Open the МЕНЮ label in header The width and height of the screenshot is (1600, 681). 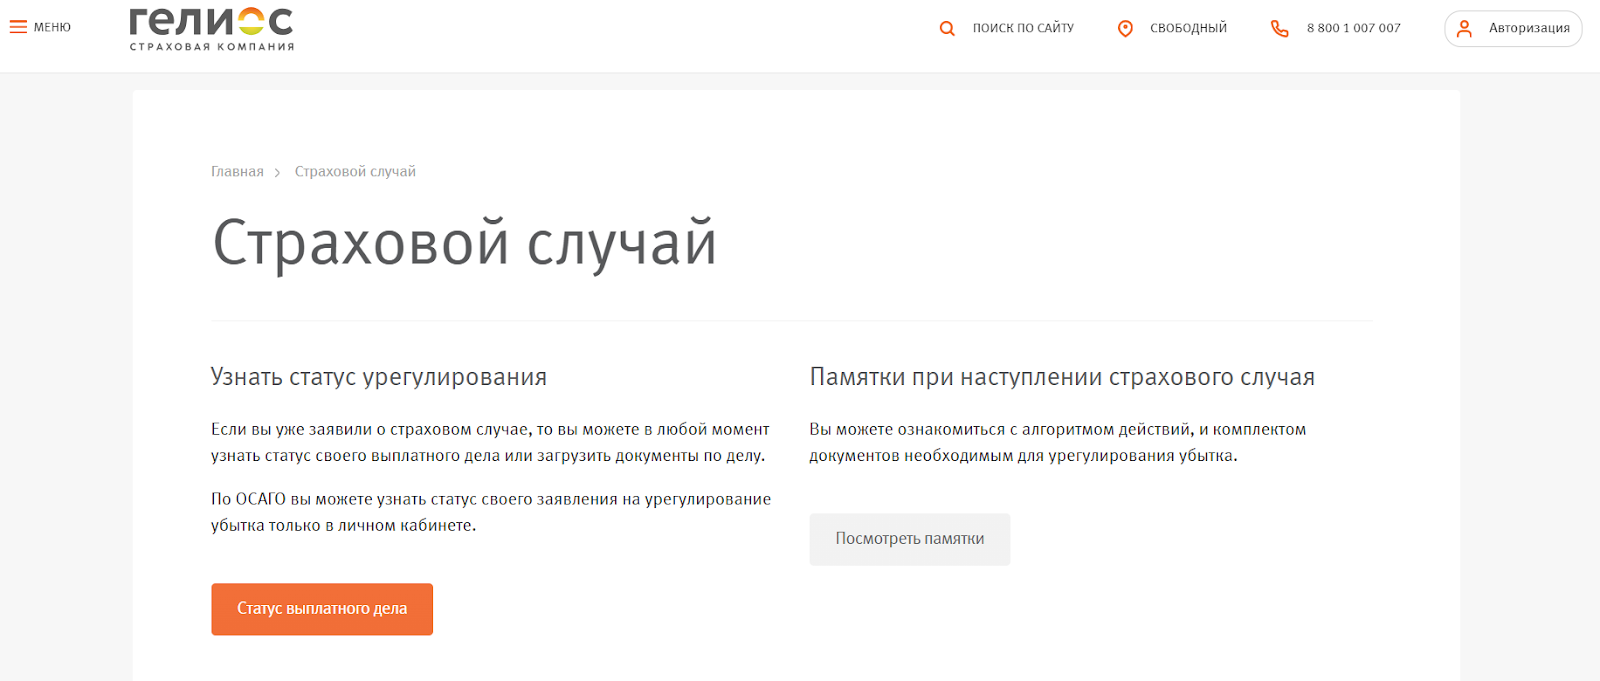[x=52, y=27]
